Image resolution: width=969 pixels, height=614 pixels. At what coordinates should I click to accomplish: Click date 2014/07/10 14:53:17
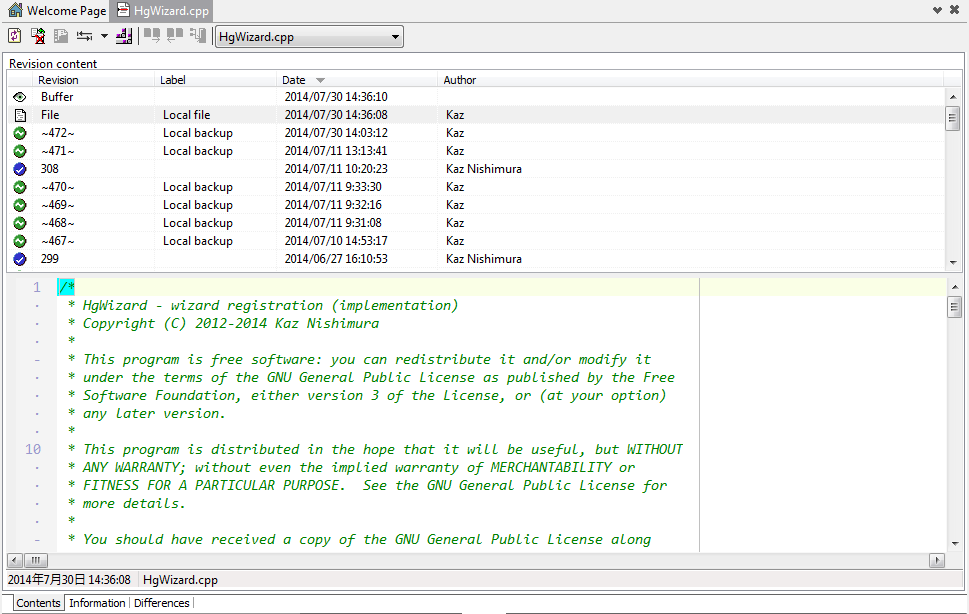coord(336,240)
